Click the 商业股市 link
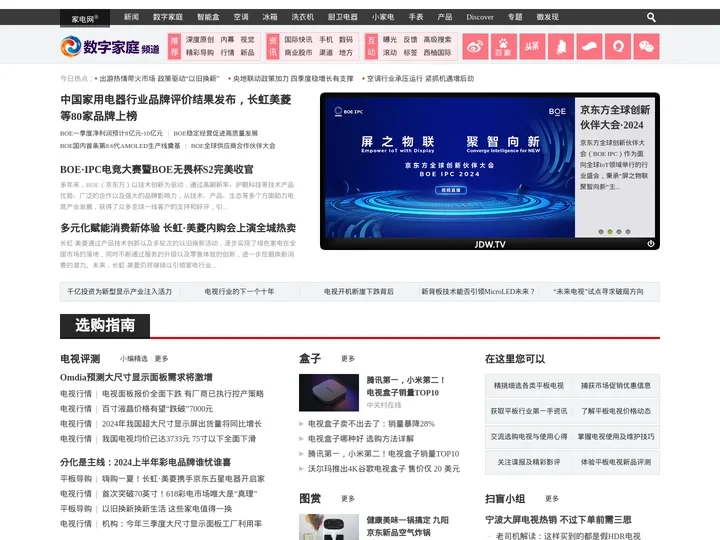 [x=298, y=53]
